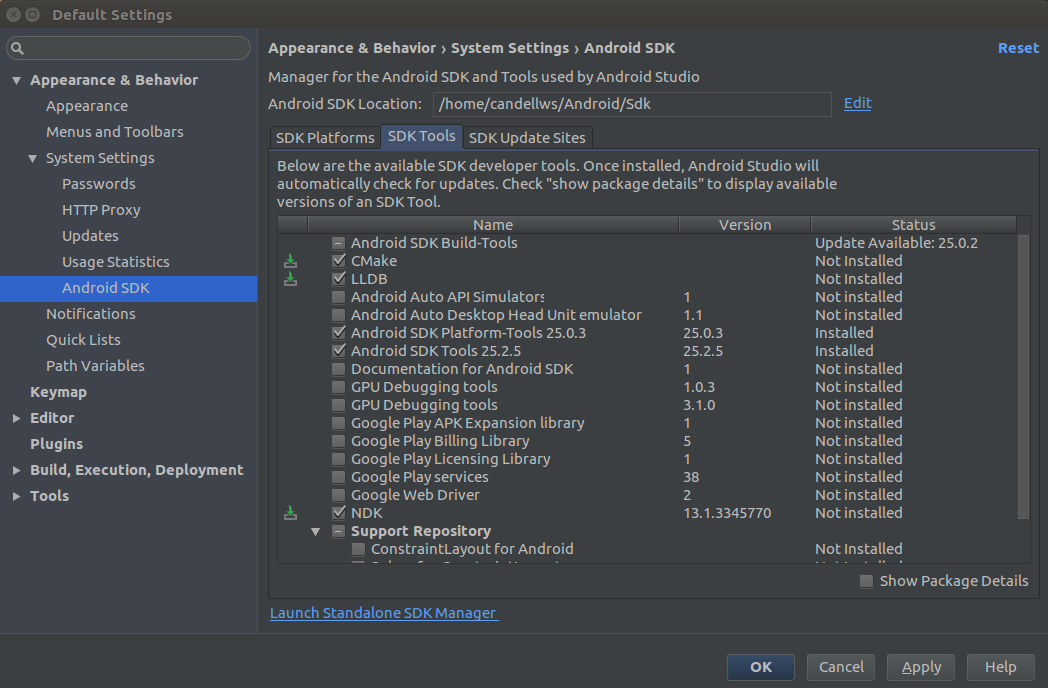Screen dimensions: 1048x688
Task: Click NDK version 13.1.3345770 cell
Action: pyautogui.click(x=727, y=513)
